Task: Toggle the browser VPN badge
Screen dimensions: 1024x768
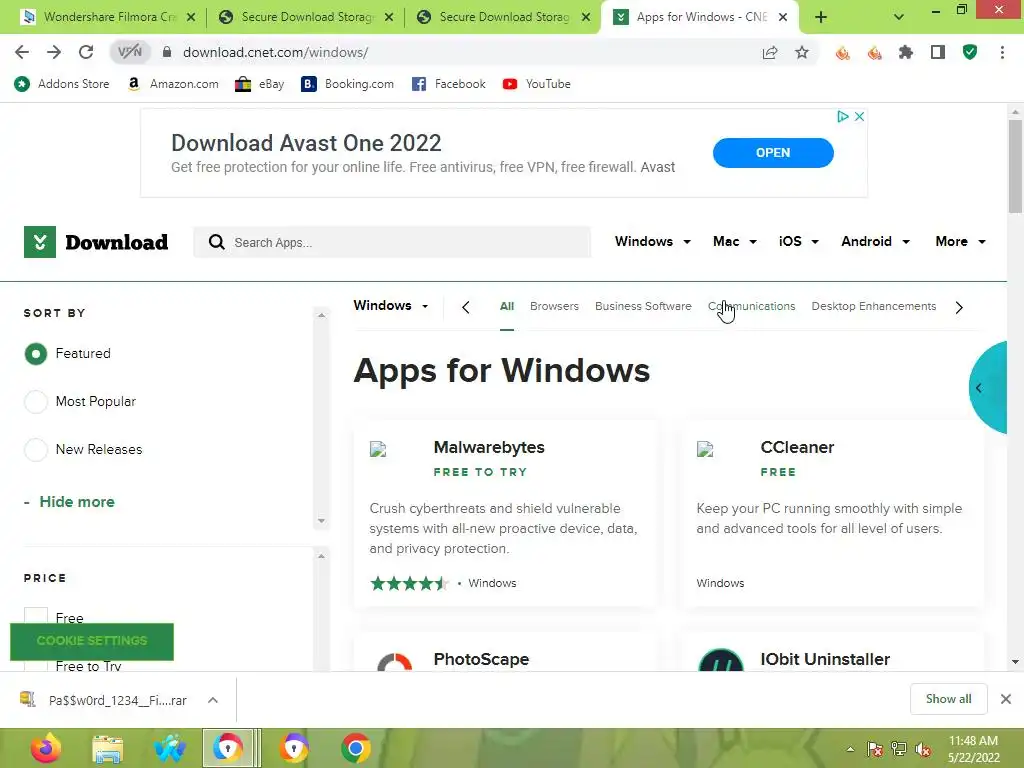Action: pyautogui.click(x=129, y=52)
